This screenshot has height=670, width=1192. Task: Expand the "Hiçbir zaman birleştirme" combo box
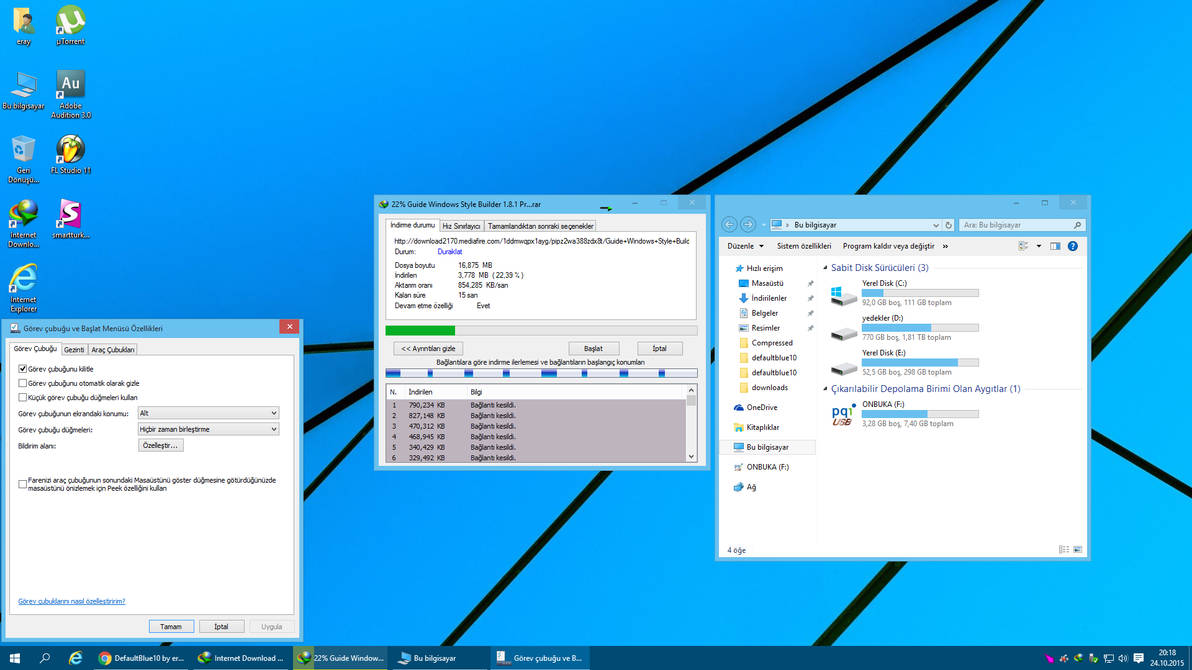[x=208, y=429]
